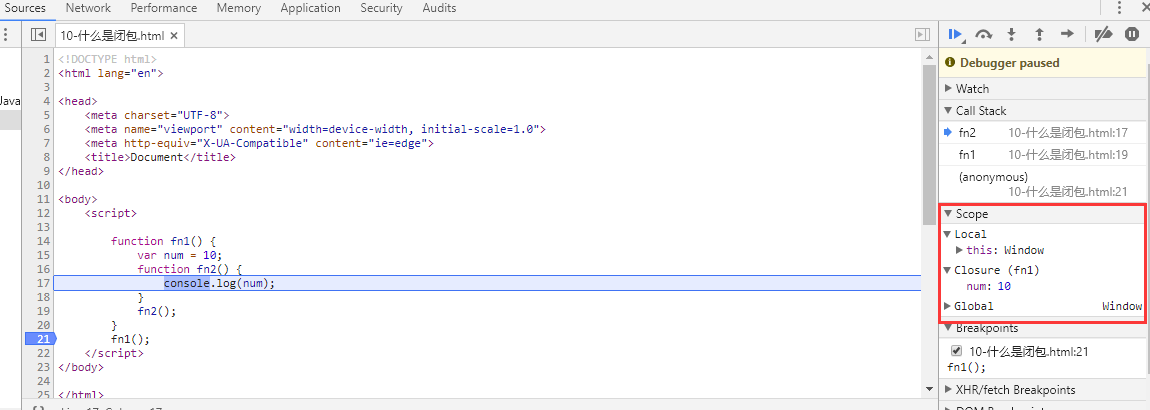The height and width of the screenshot is (410, 1150).
Task: Click the <html lang="en"> line
Action: [111, 74]
